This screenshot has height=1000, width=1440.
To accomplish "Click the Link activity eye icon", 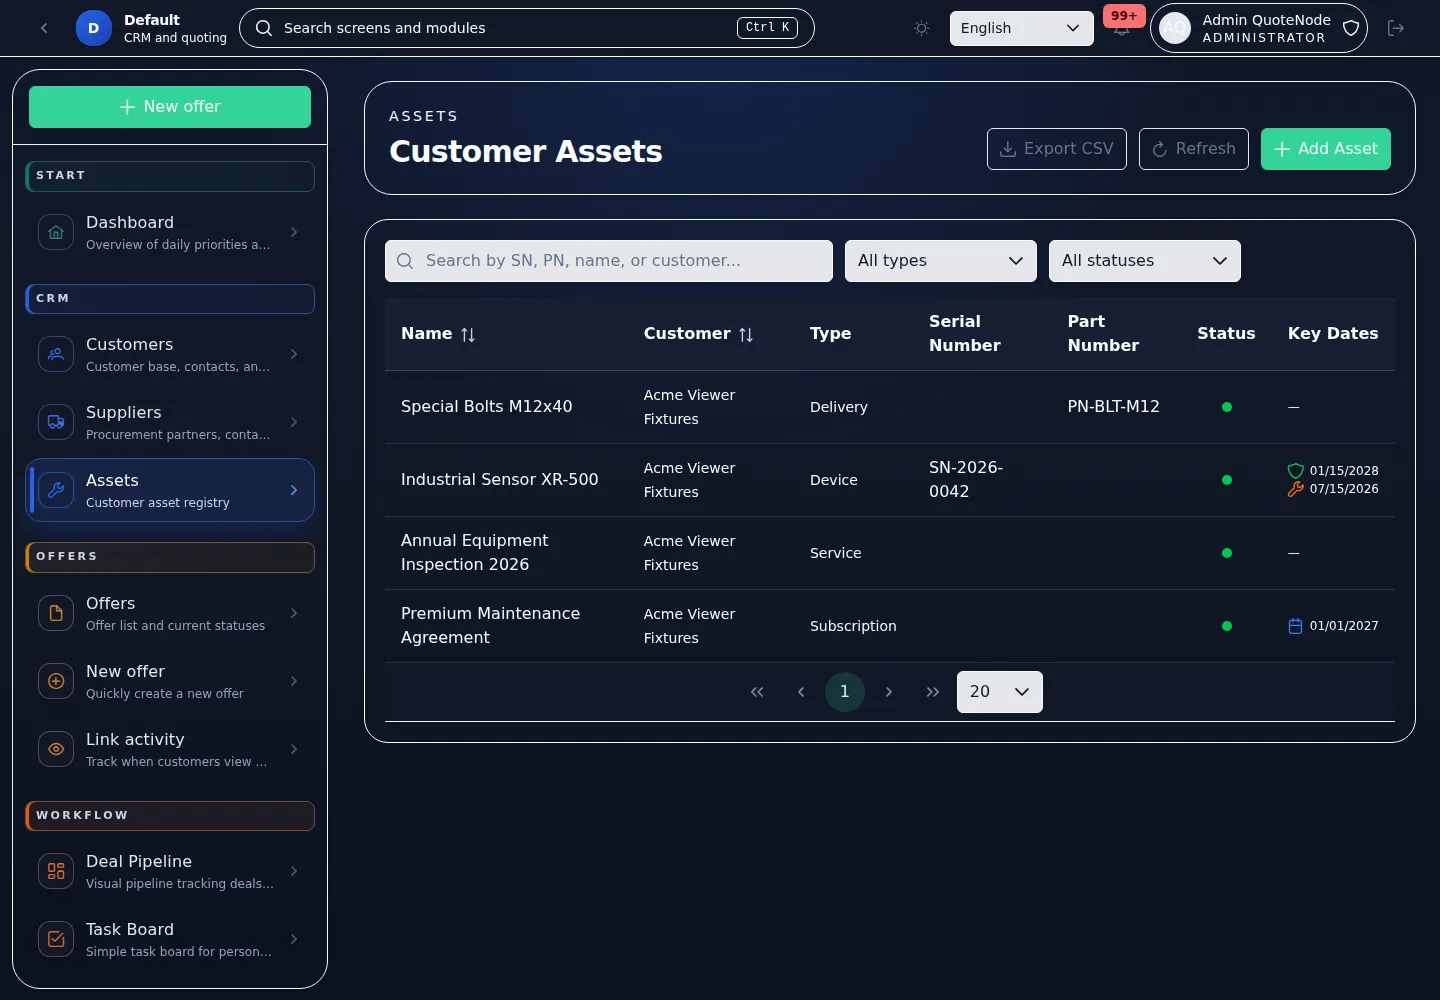I will pos(56,749).
